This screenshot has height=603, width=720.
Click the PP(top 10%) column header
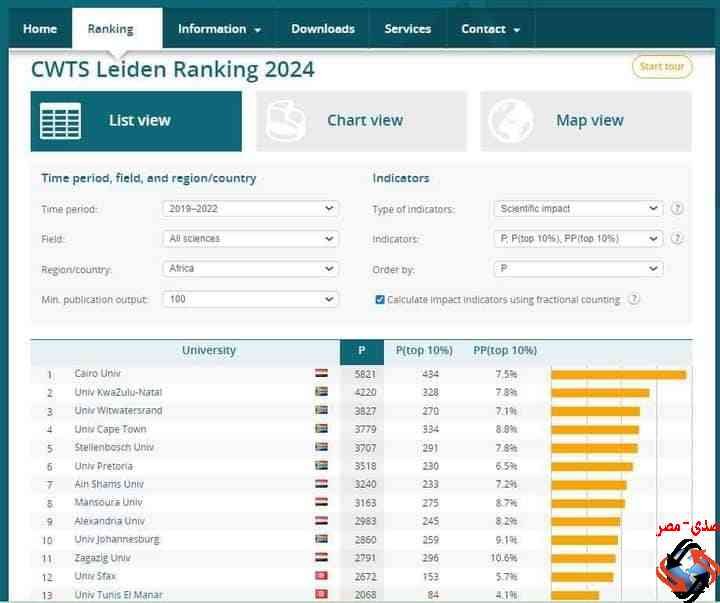coord(505,351)
